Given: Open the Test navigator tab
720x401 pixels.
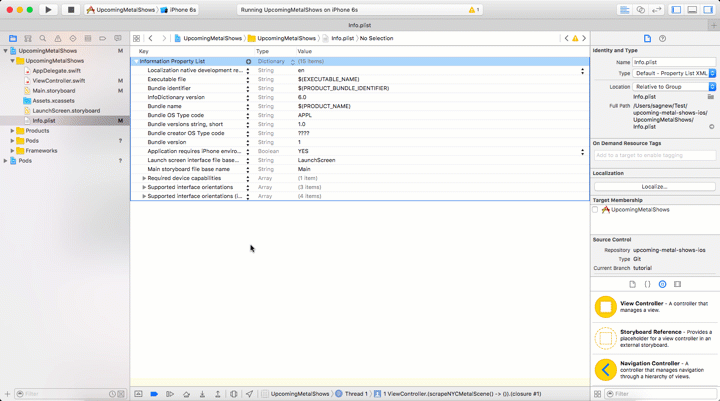Looking at the screenshot, I should coord(73,39).
